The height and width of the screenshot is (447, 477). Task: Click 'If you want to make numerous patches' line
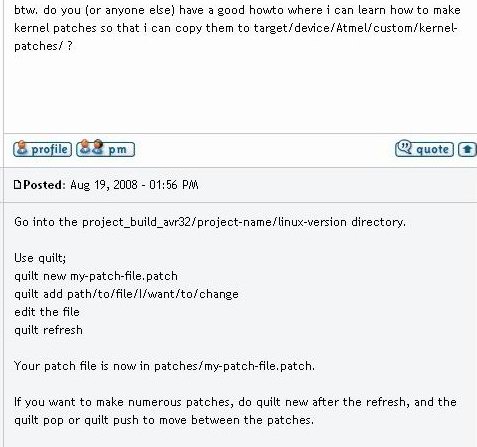pos(235,402)
